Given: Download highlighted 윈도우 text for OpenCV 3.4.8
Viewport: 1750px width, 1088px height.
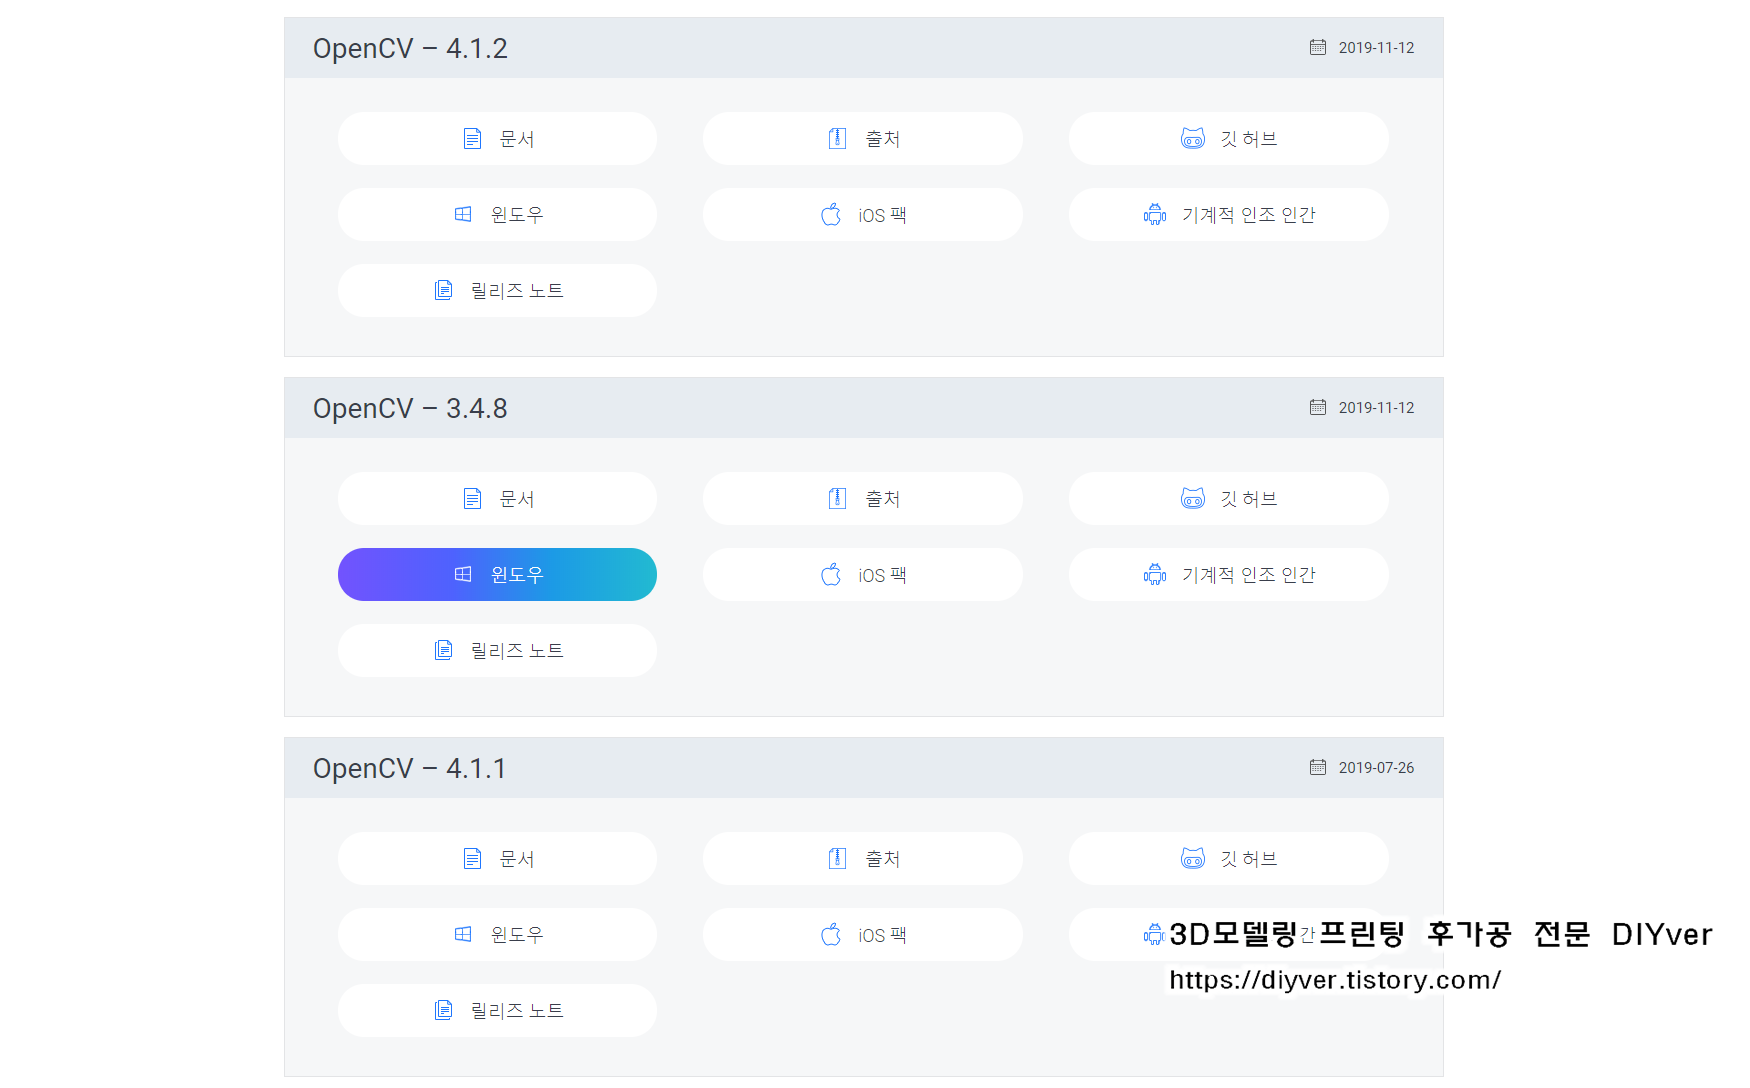Looking at the screenshot, I should click(517, 575).
